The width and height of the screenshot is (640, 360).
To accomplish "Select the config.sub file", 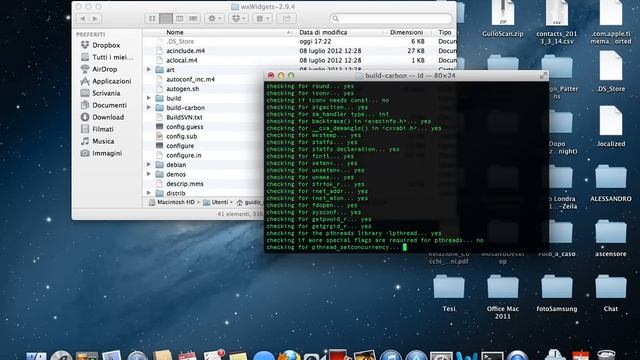I will click(182, 136).
